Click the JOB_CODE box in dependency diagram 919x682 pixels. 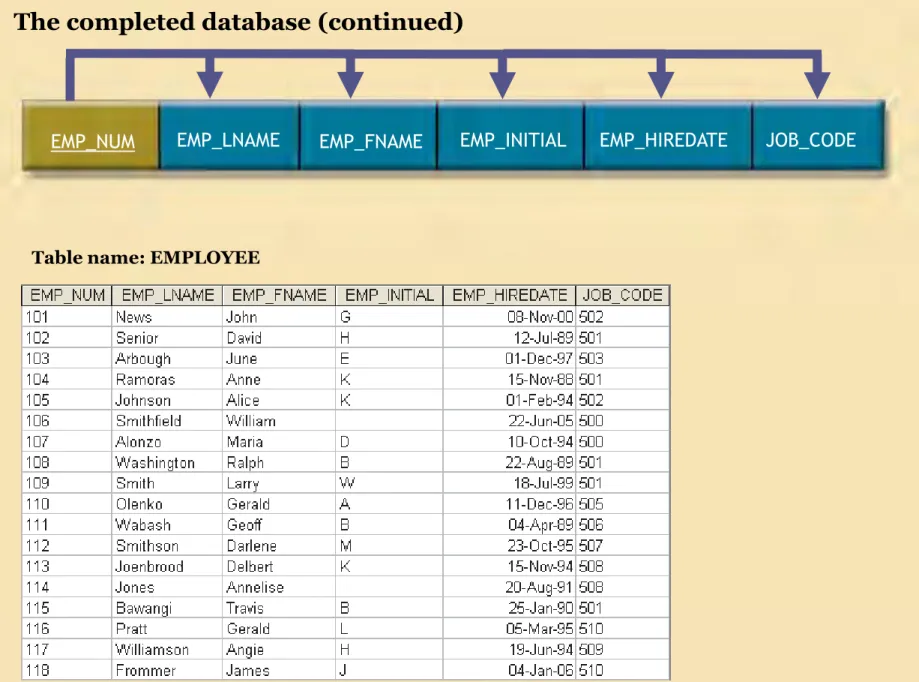818,135
